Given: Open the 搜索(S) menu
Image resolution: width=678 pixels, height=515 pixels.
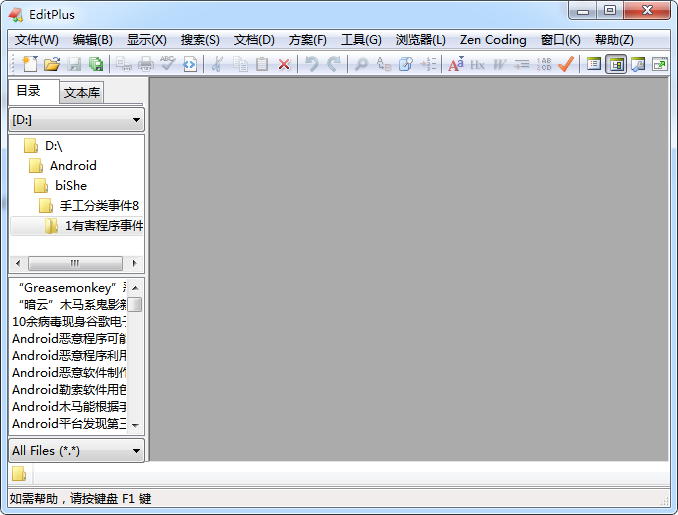Looking at the screenshot, I should point(200,40).
